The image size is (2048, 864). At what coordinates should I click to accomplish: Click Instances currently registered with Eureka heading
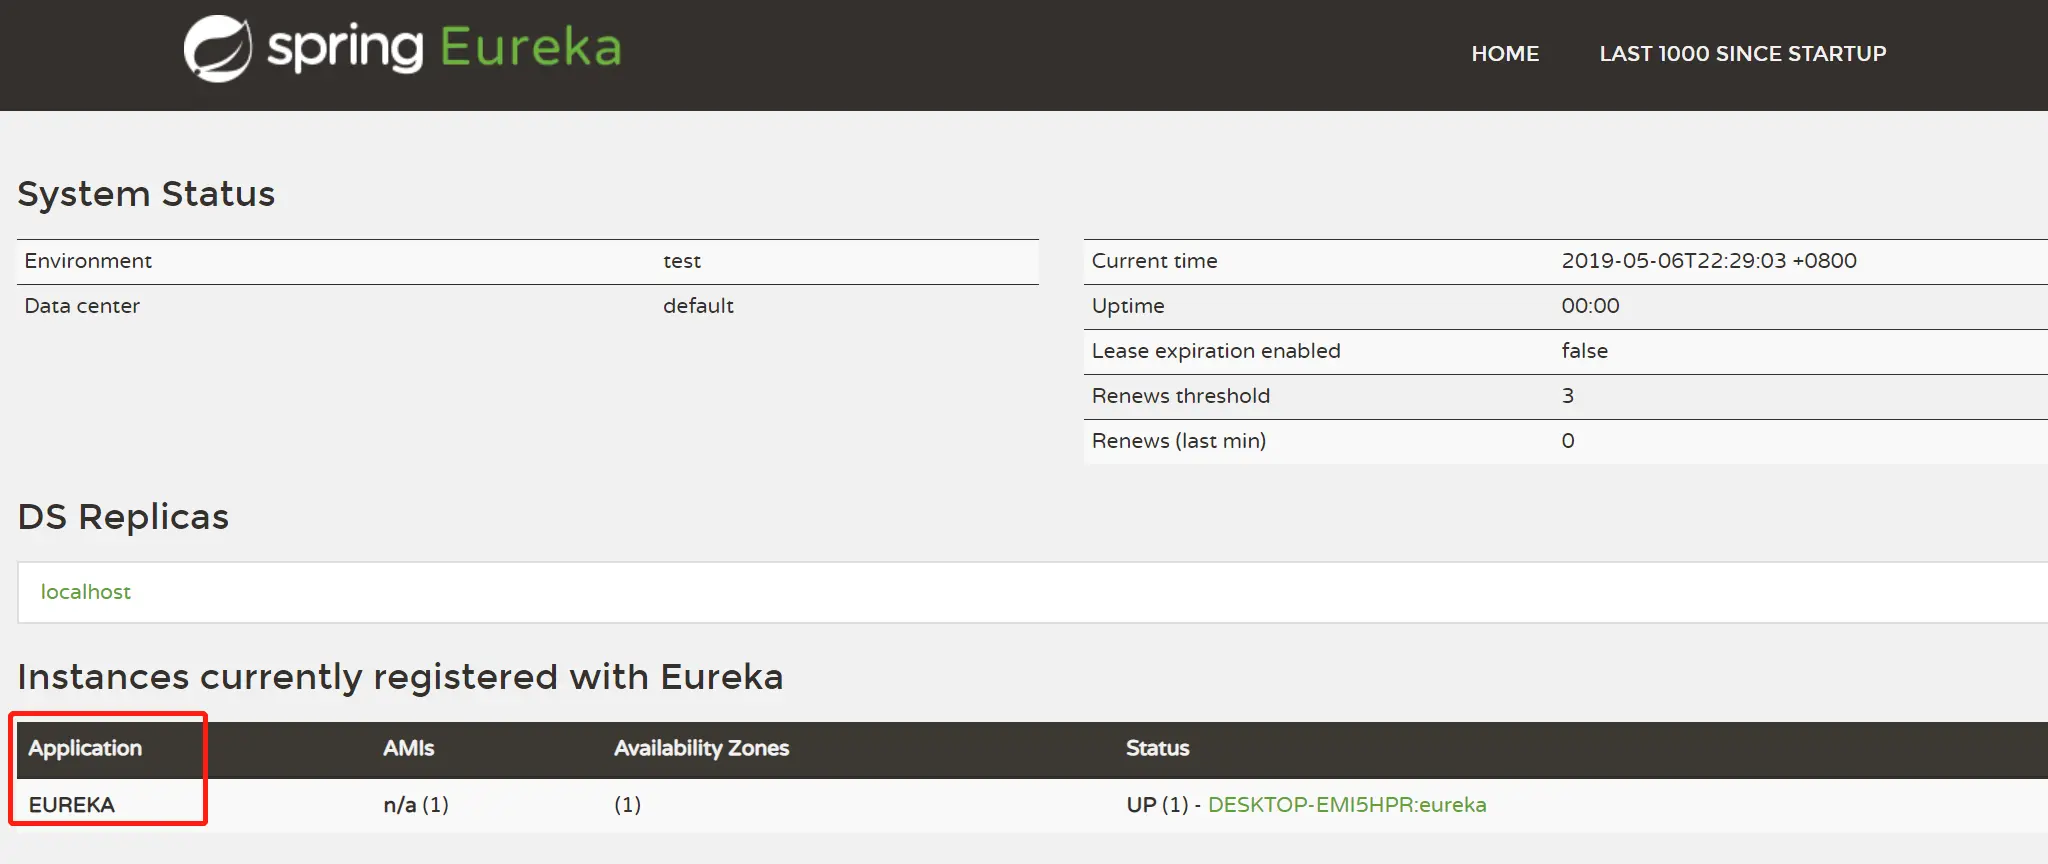[400, 677]
